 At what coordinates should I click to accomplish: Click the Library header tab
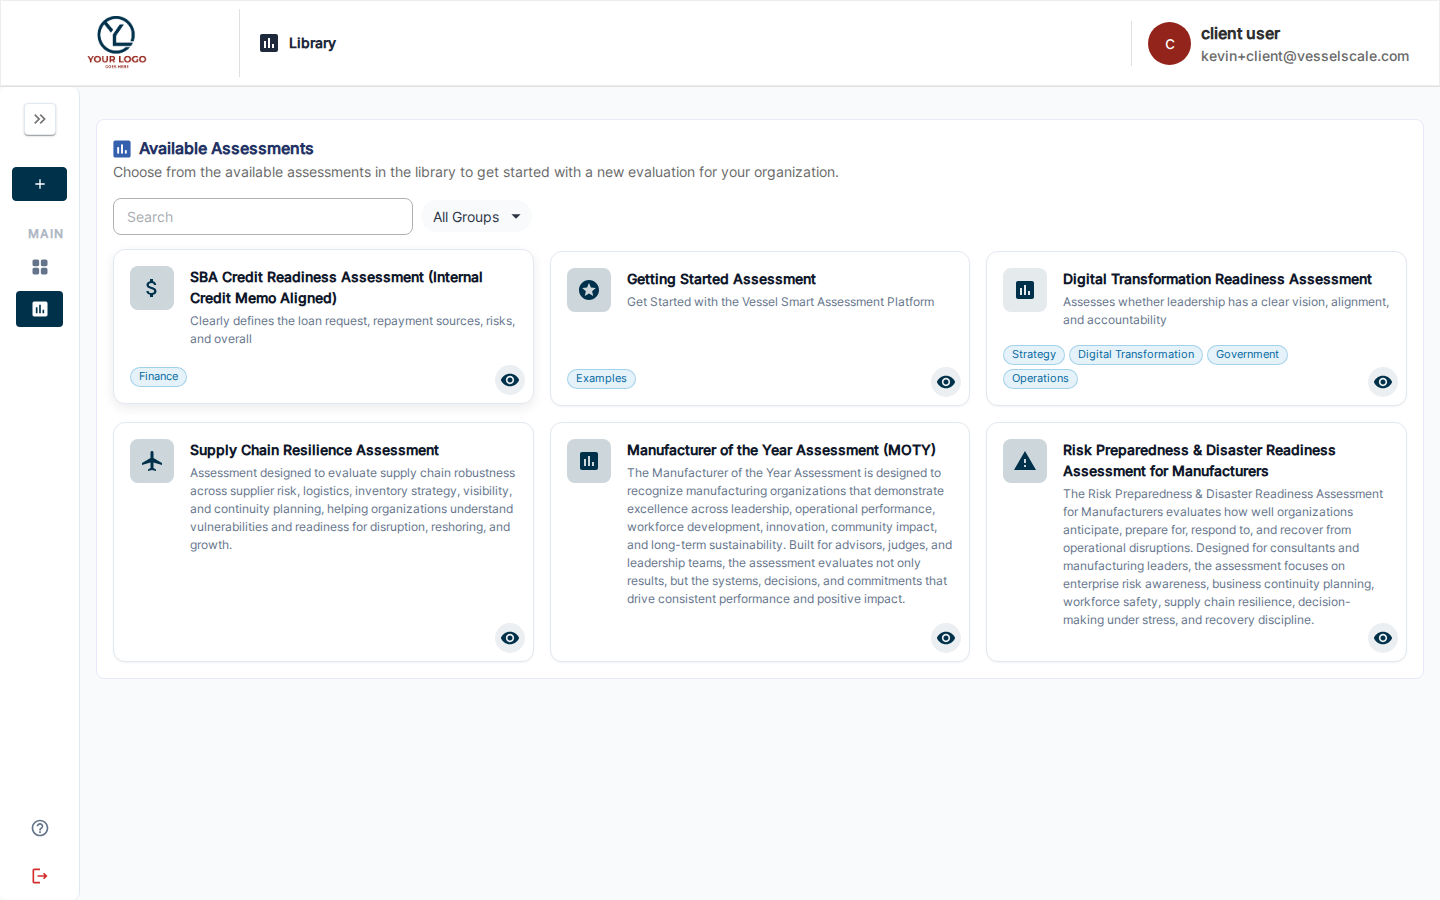[298, 43]
